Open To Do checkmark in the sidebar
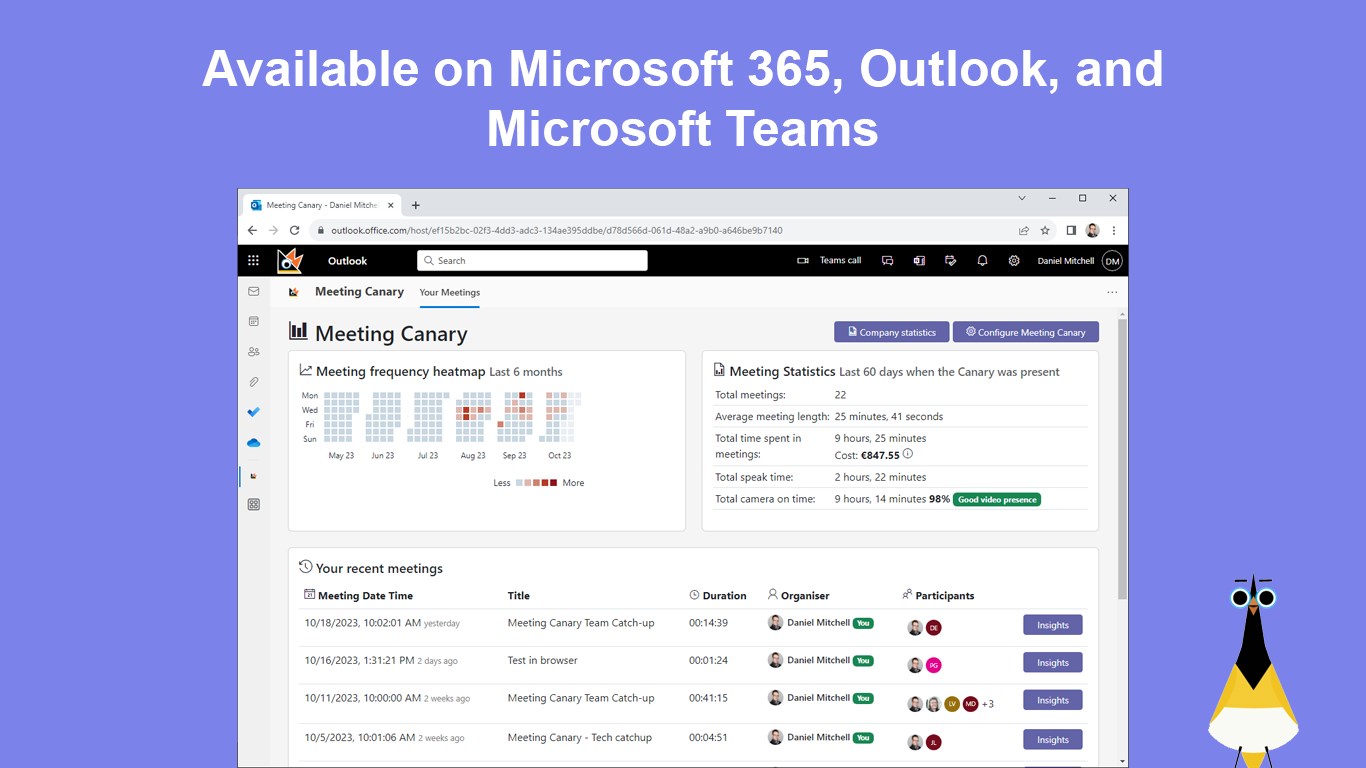This screenshot has width=1366, height=768. click(x=254, y=412)
